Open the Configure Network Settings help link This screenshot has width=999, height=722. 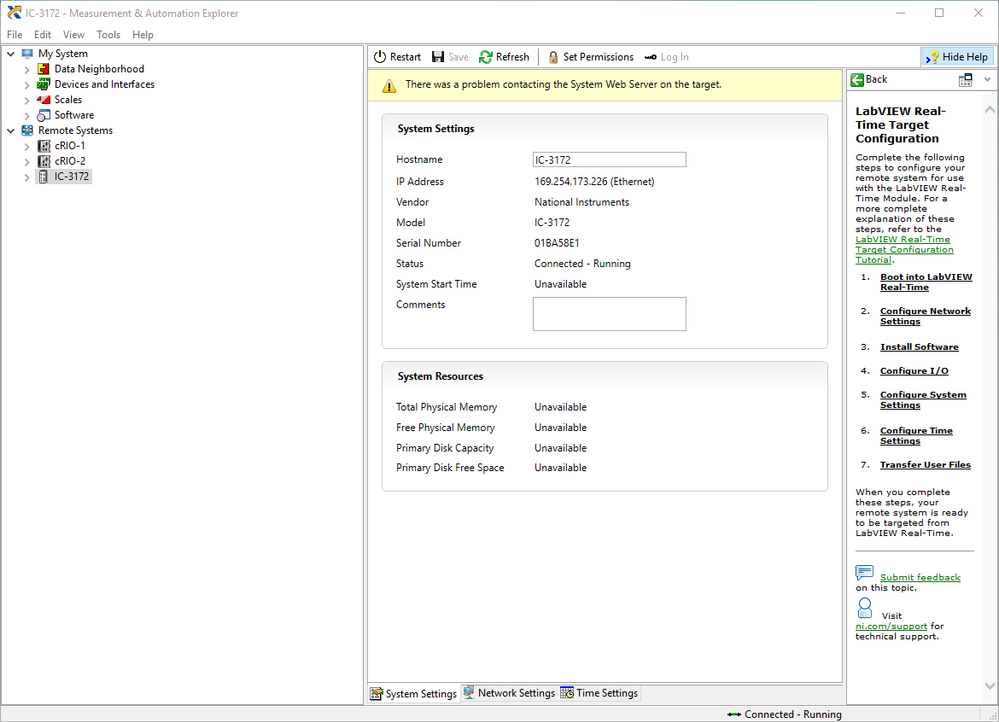924,316
